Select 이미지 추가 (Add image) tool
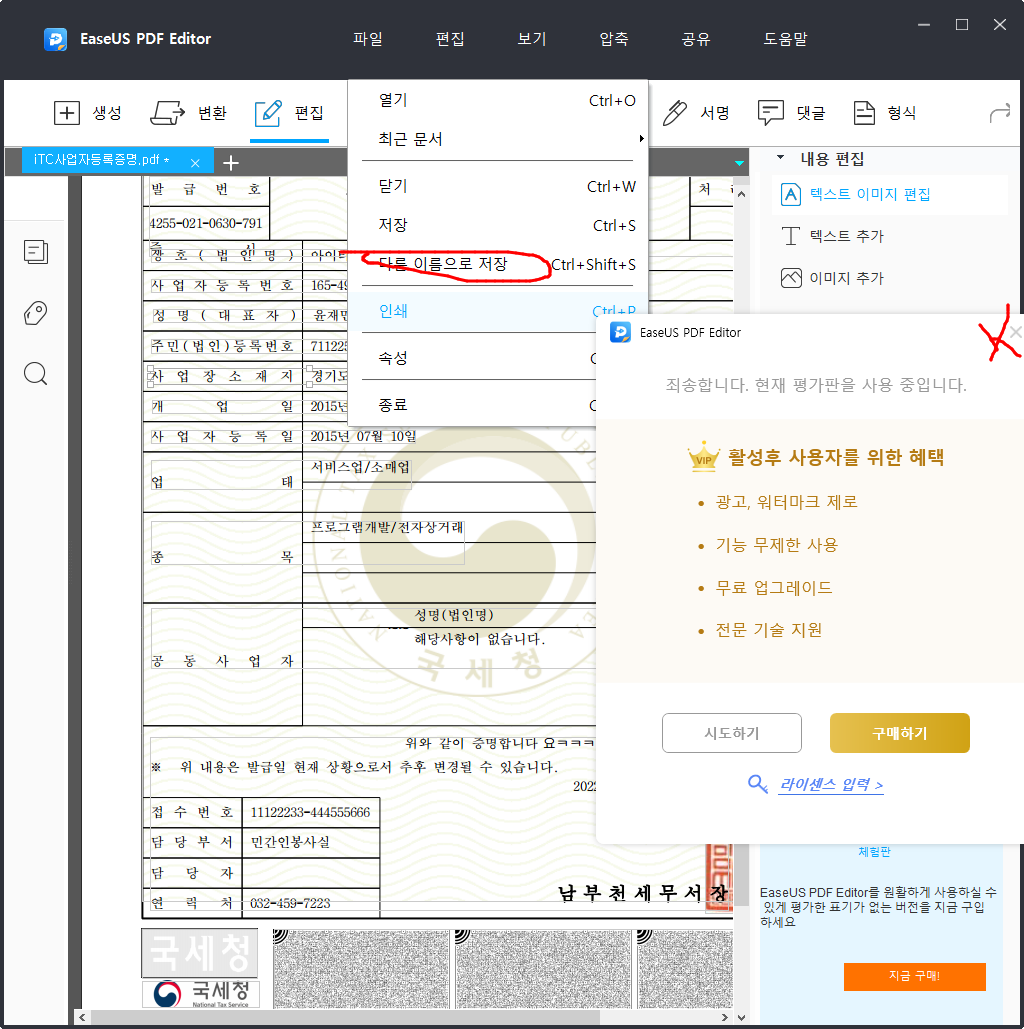Image resolution: width=1024 pixels, height=1029 pixels. click(833, 278)
